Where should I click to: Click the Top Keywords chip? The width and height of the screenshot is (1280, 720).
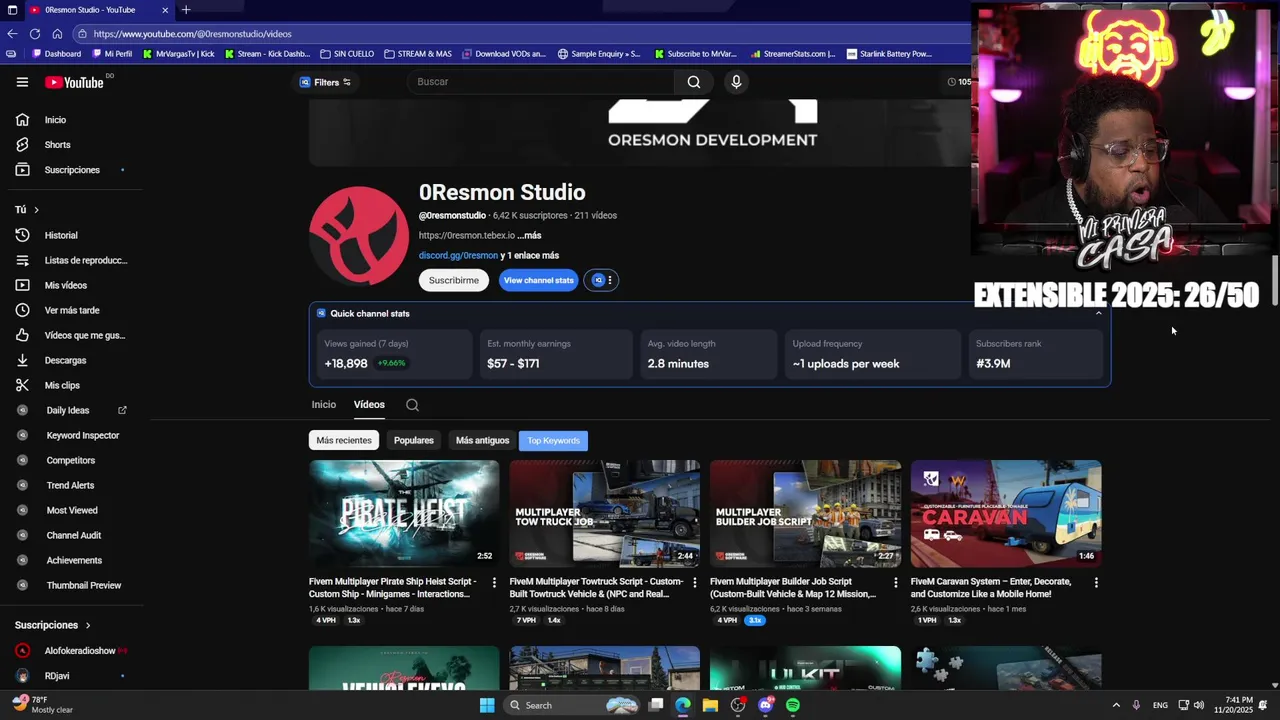coord(554,440)
